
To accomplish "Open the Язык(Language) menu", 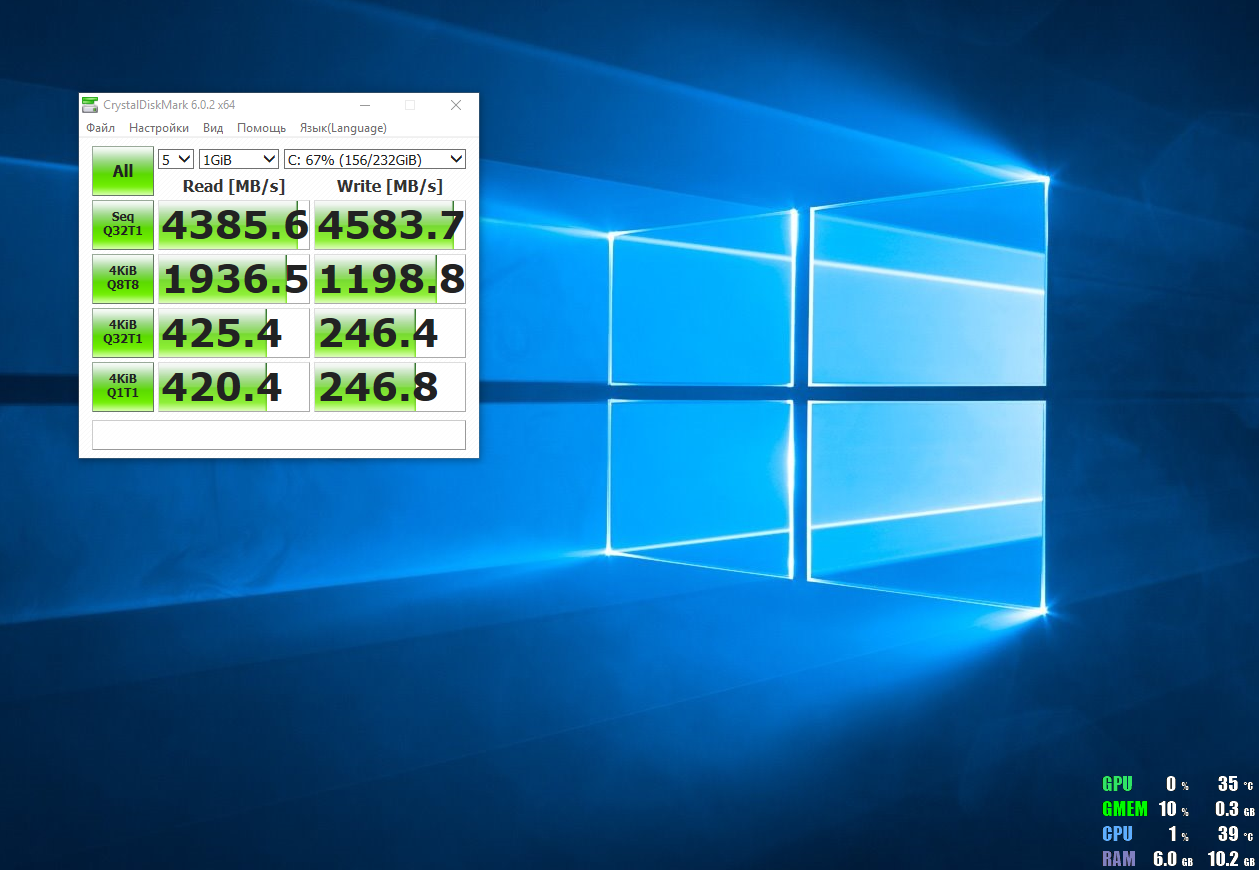I will tap(343, 128).
